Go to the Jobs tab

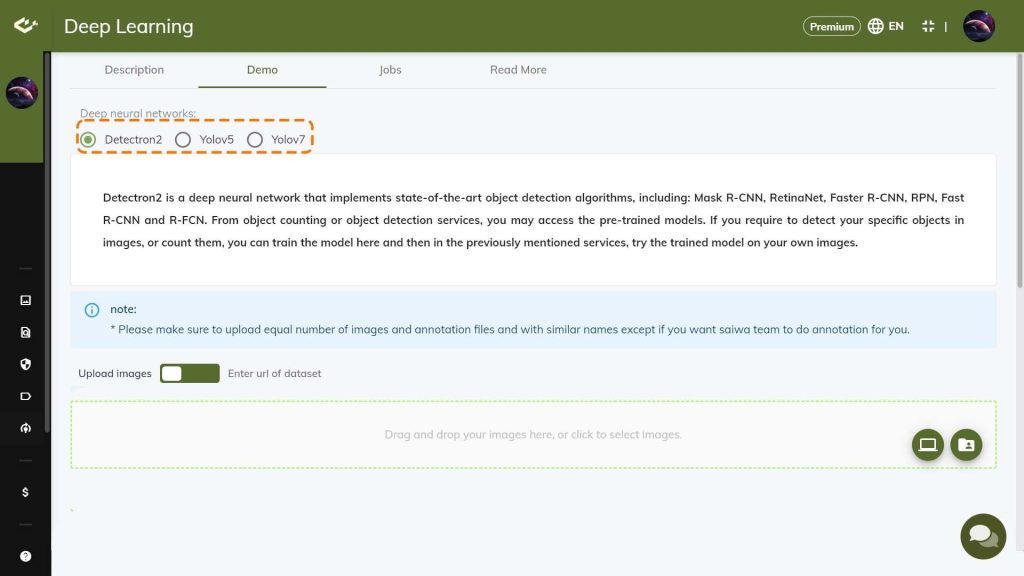[x=390, y=70]
